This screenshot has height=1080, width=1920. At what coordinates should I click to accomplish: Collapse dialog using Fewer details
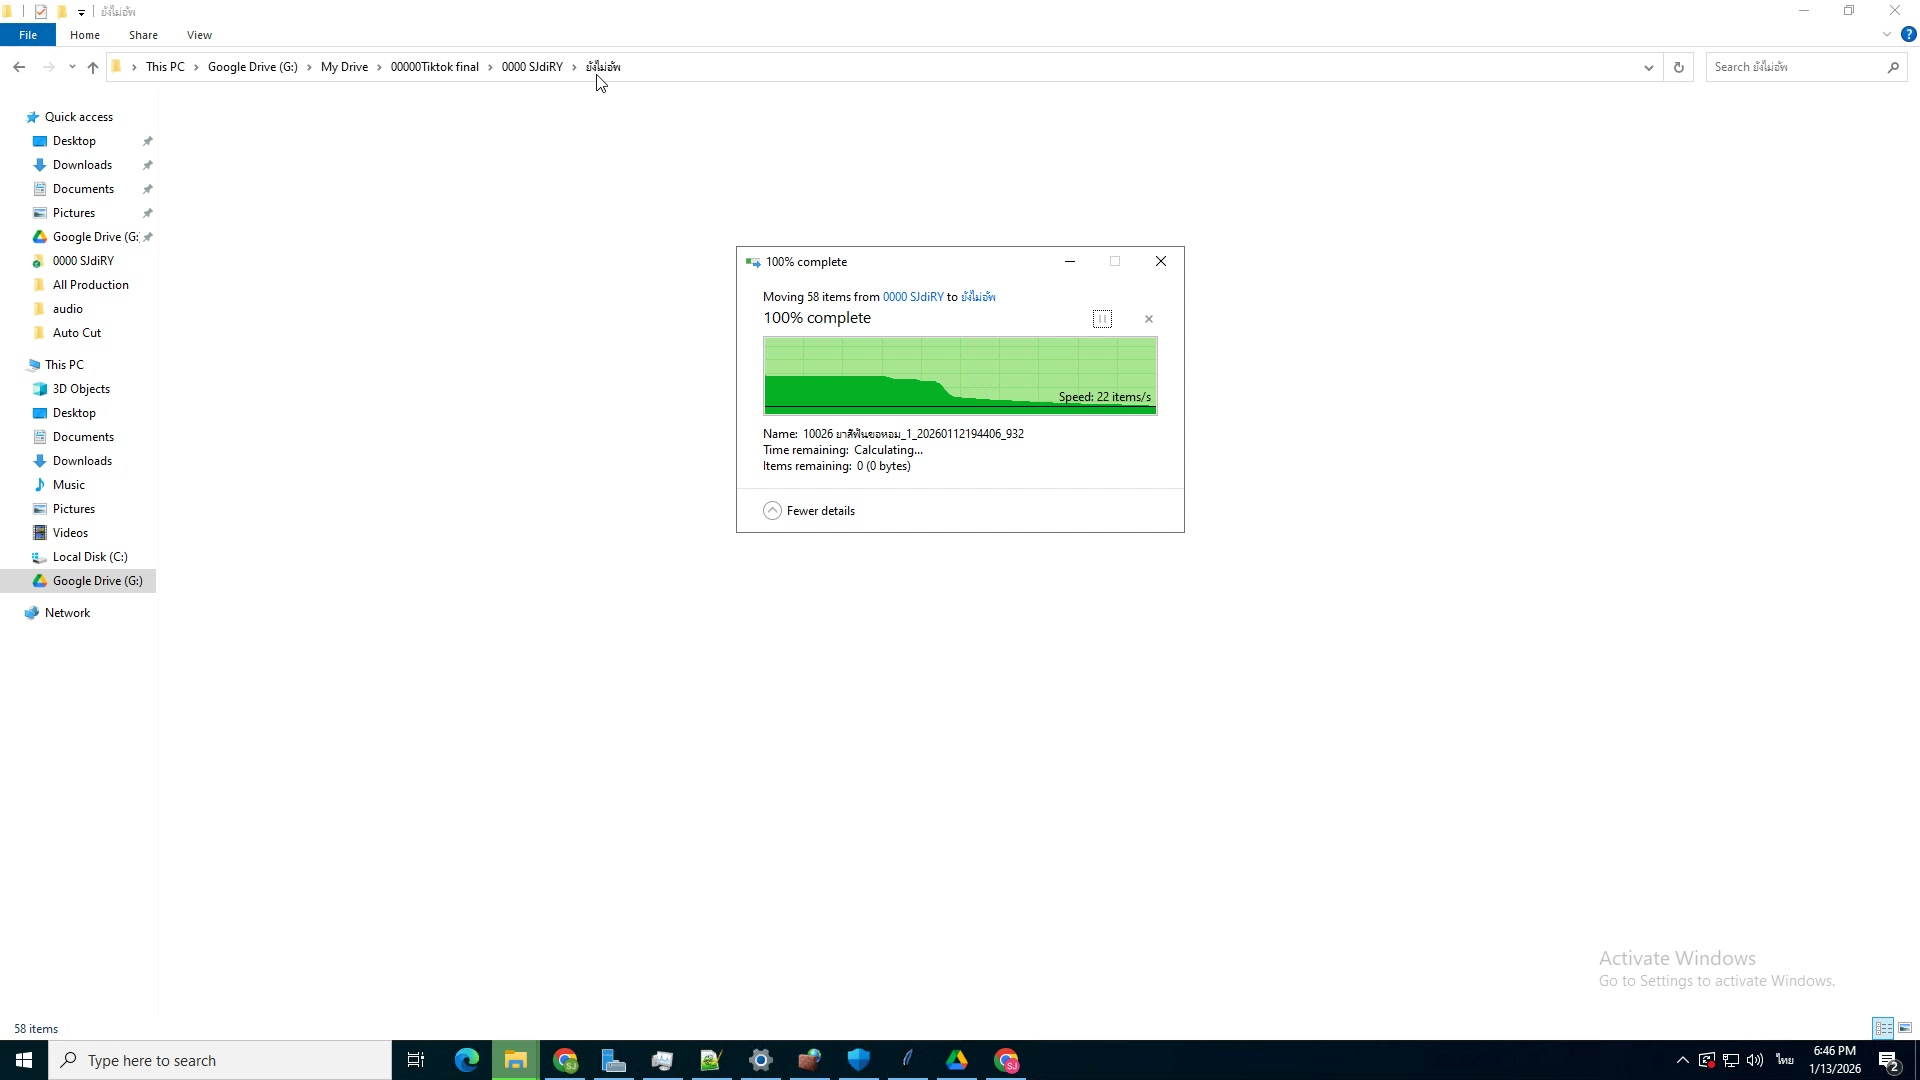[809, 510]
